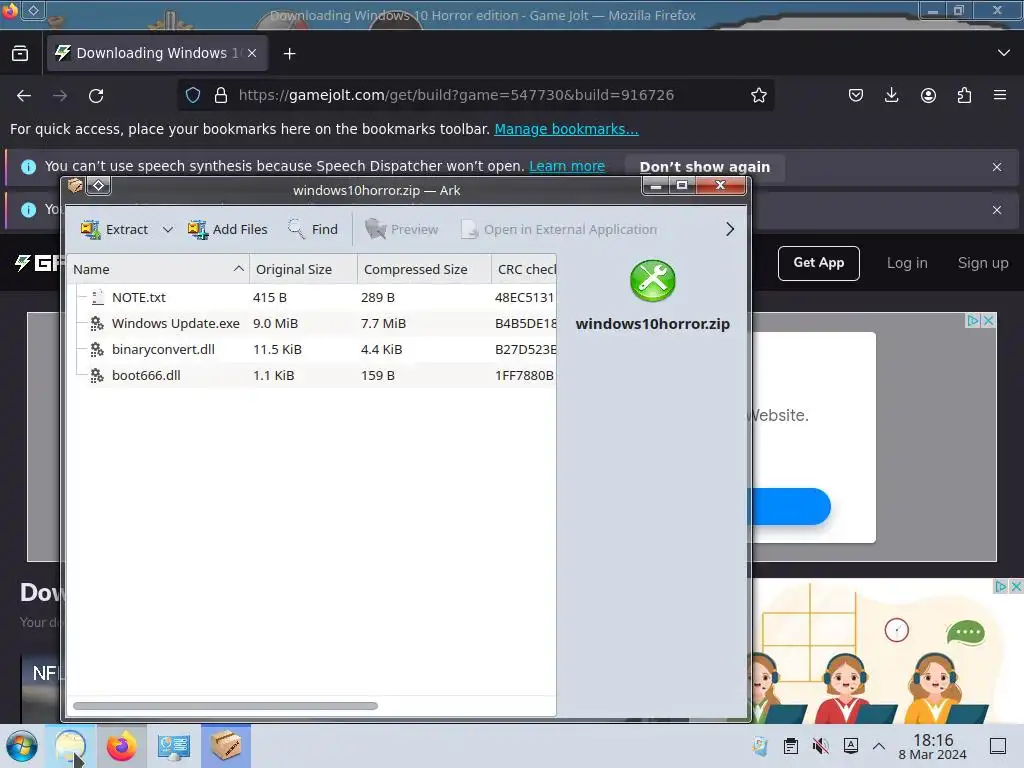Click the muted volume icon in the system tray
This screenshot has width=1024, height=768.
(820, 746)
